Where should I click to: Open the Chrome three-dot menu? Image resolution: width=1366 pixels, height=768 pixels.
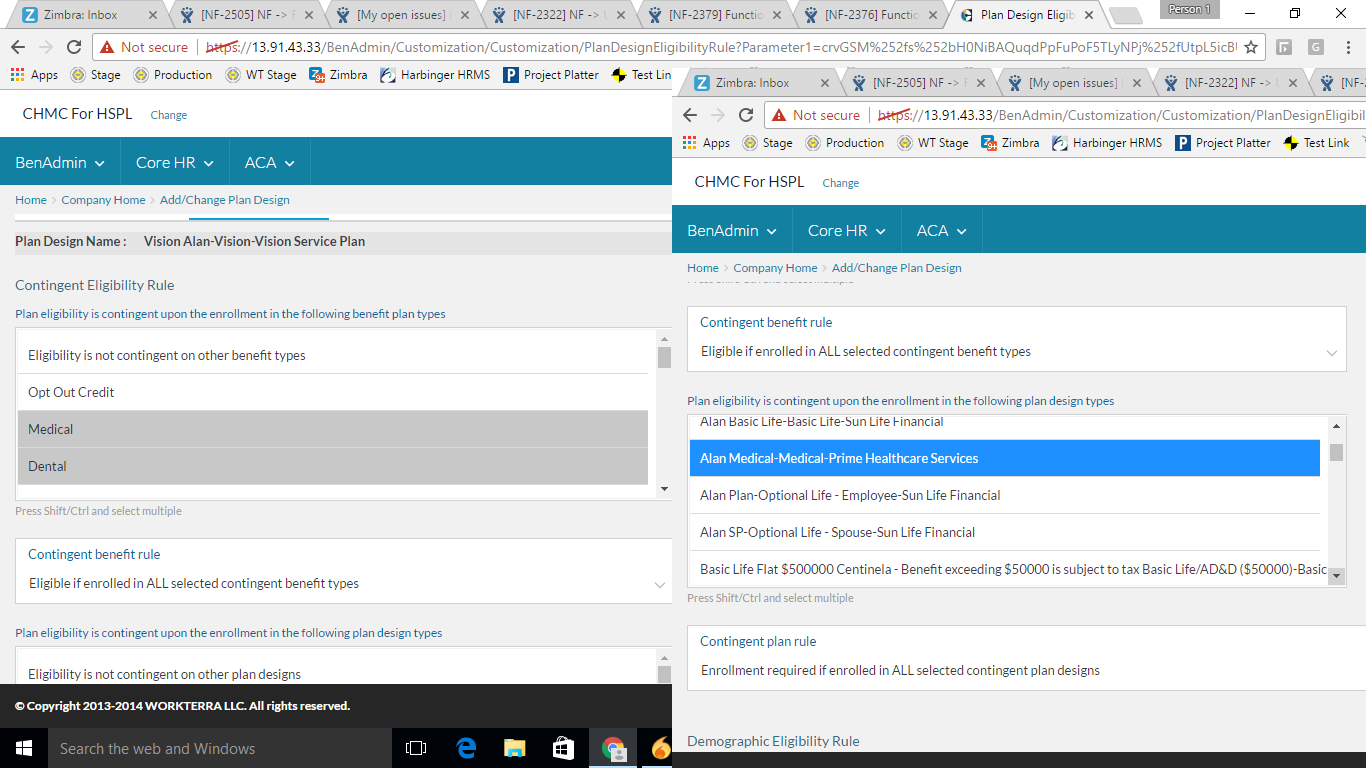1347,47
